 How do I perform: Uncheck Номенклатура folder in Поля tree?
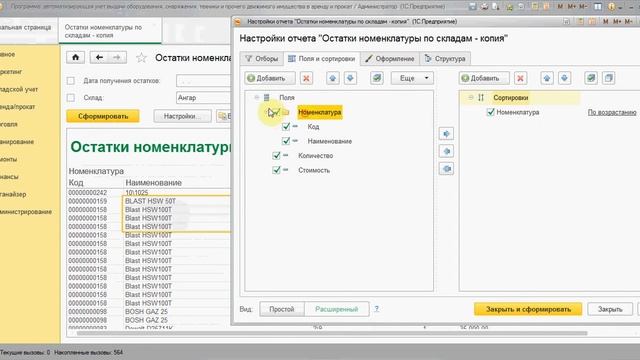pyautogui.click(x=276, y=112)
